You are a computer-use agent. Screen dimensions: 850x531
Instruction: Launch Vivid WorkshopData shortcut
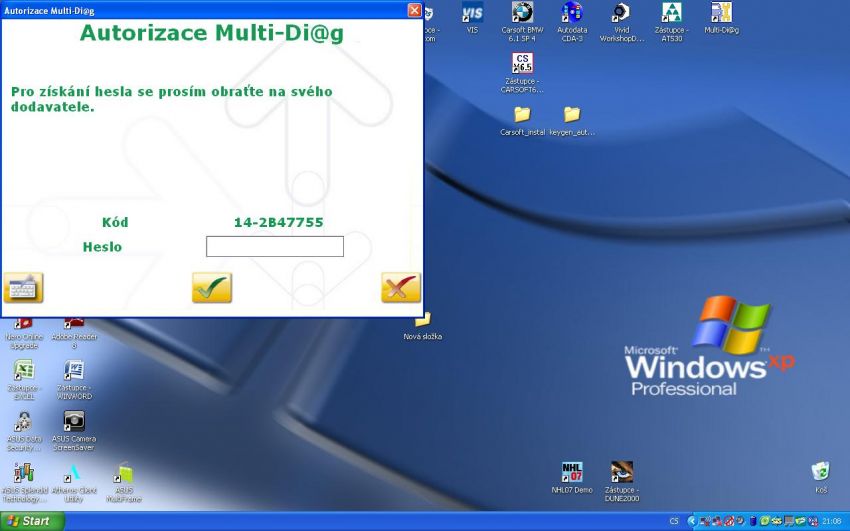622,22
